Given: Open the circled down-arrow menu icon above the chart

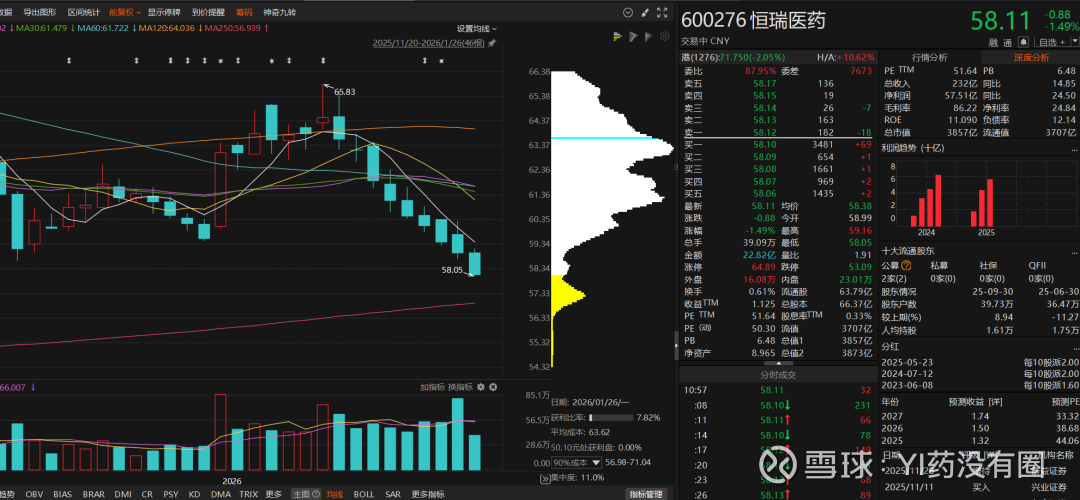Looking at the screenshot, I should pos(627,12).
